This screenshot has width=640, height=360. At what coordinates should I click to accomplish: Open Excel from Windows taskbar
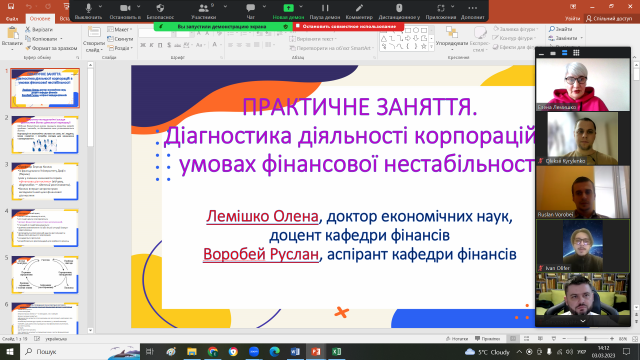click(336, 351)
